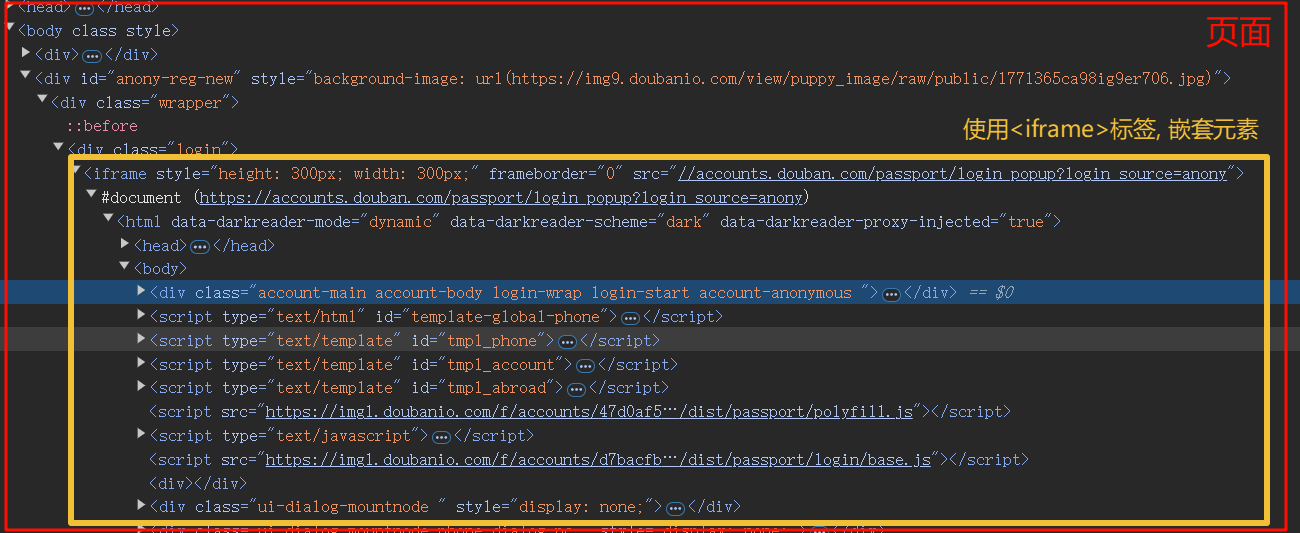This screenshot has width=1300, height=533.
Task: Collapse the html data-darkreader-mode node
Action: [x=108, y=220]
